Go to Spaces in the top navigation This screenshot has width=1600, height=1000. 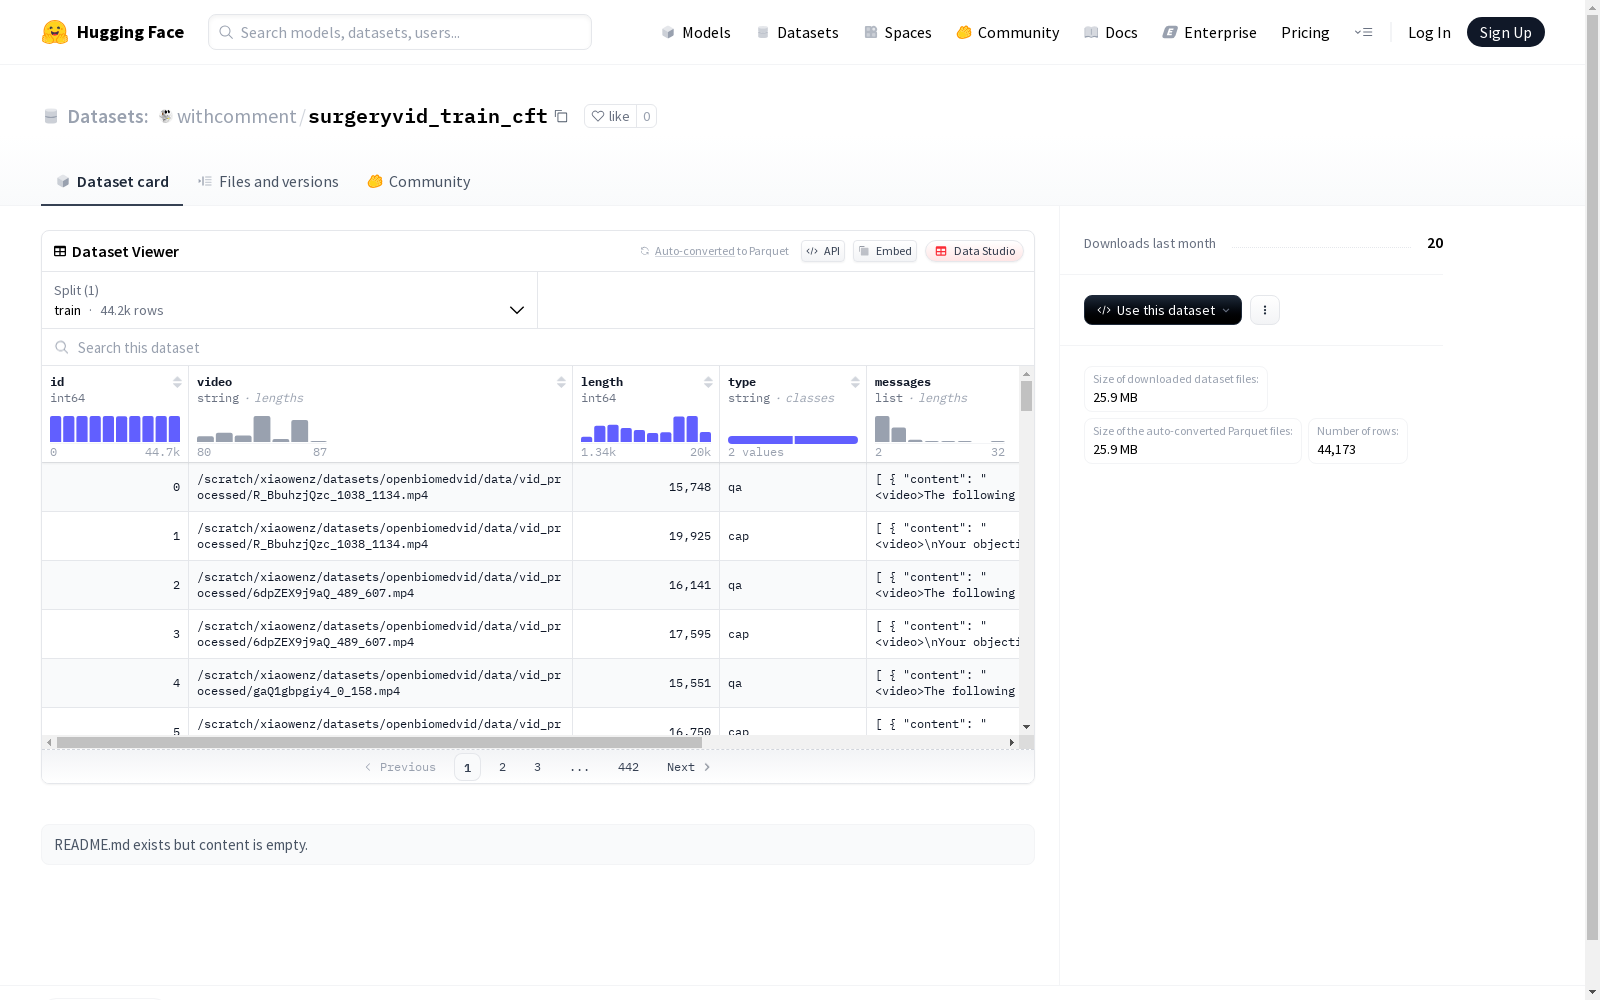coord(898,32)
